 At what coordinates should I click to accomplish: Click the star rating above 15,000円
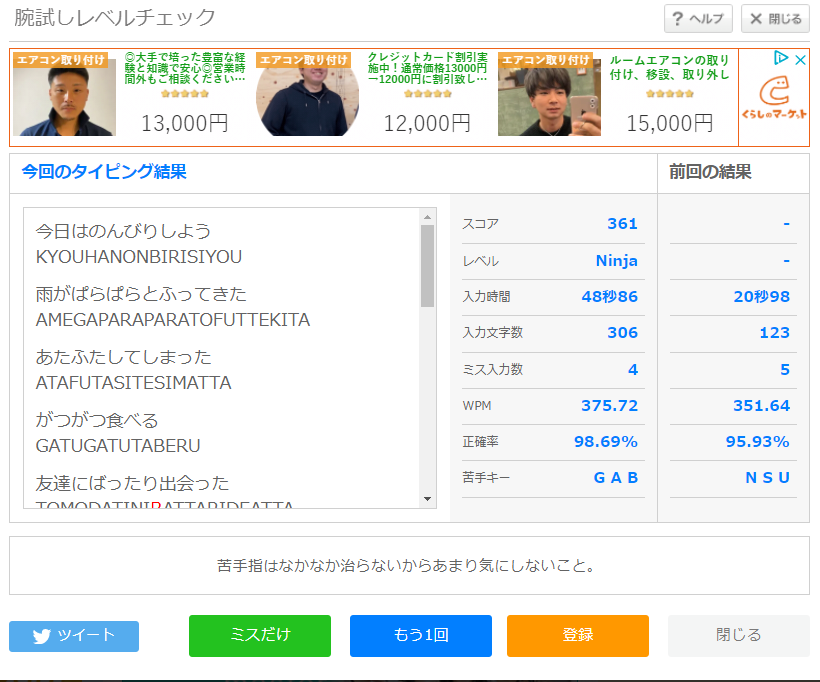click(x=670, y=94)
